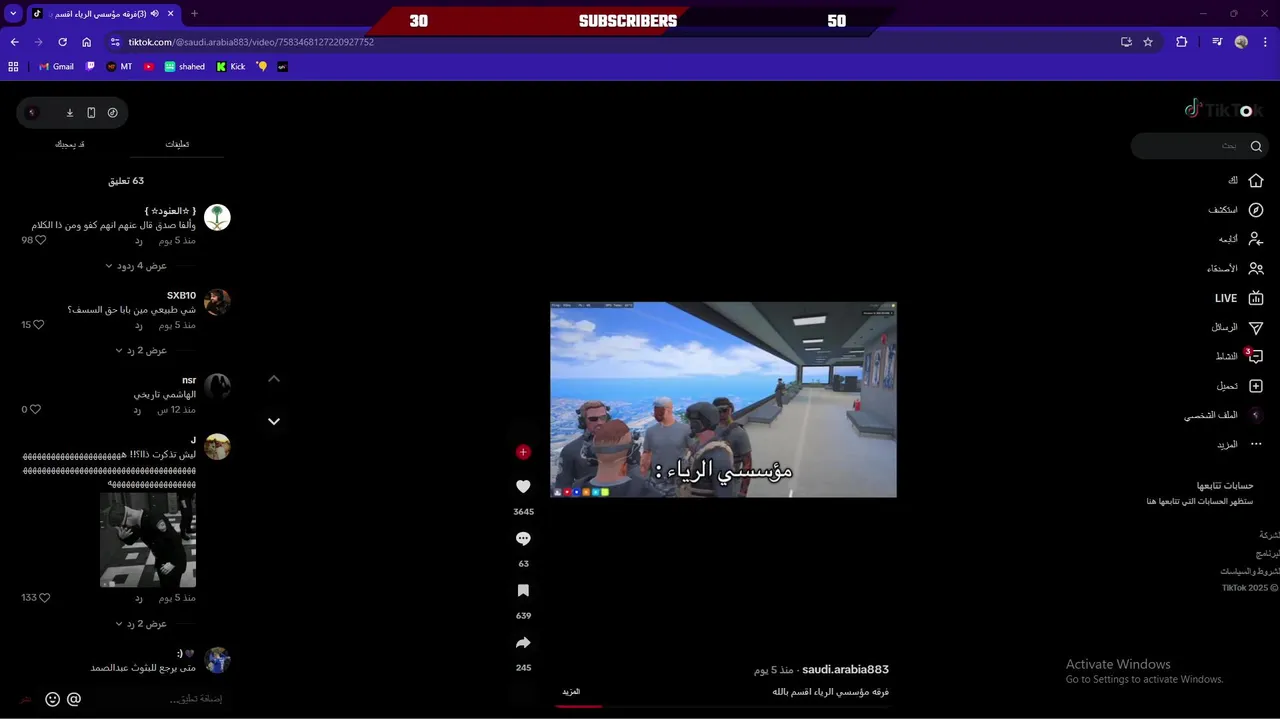Open the Kick bookmark
This screenshot has width=1280, height=720.
(231, 67)
